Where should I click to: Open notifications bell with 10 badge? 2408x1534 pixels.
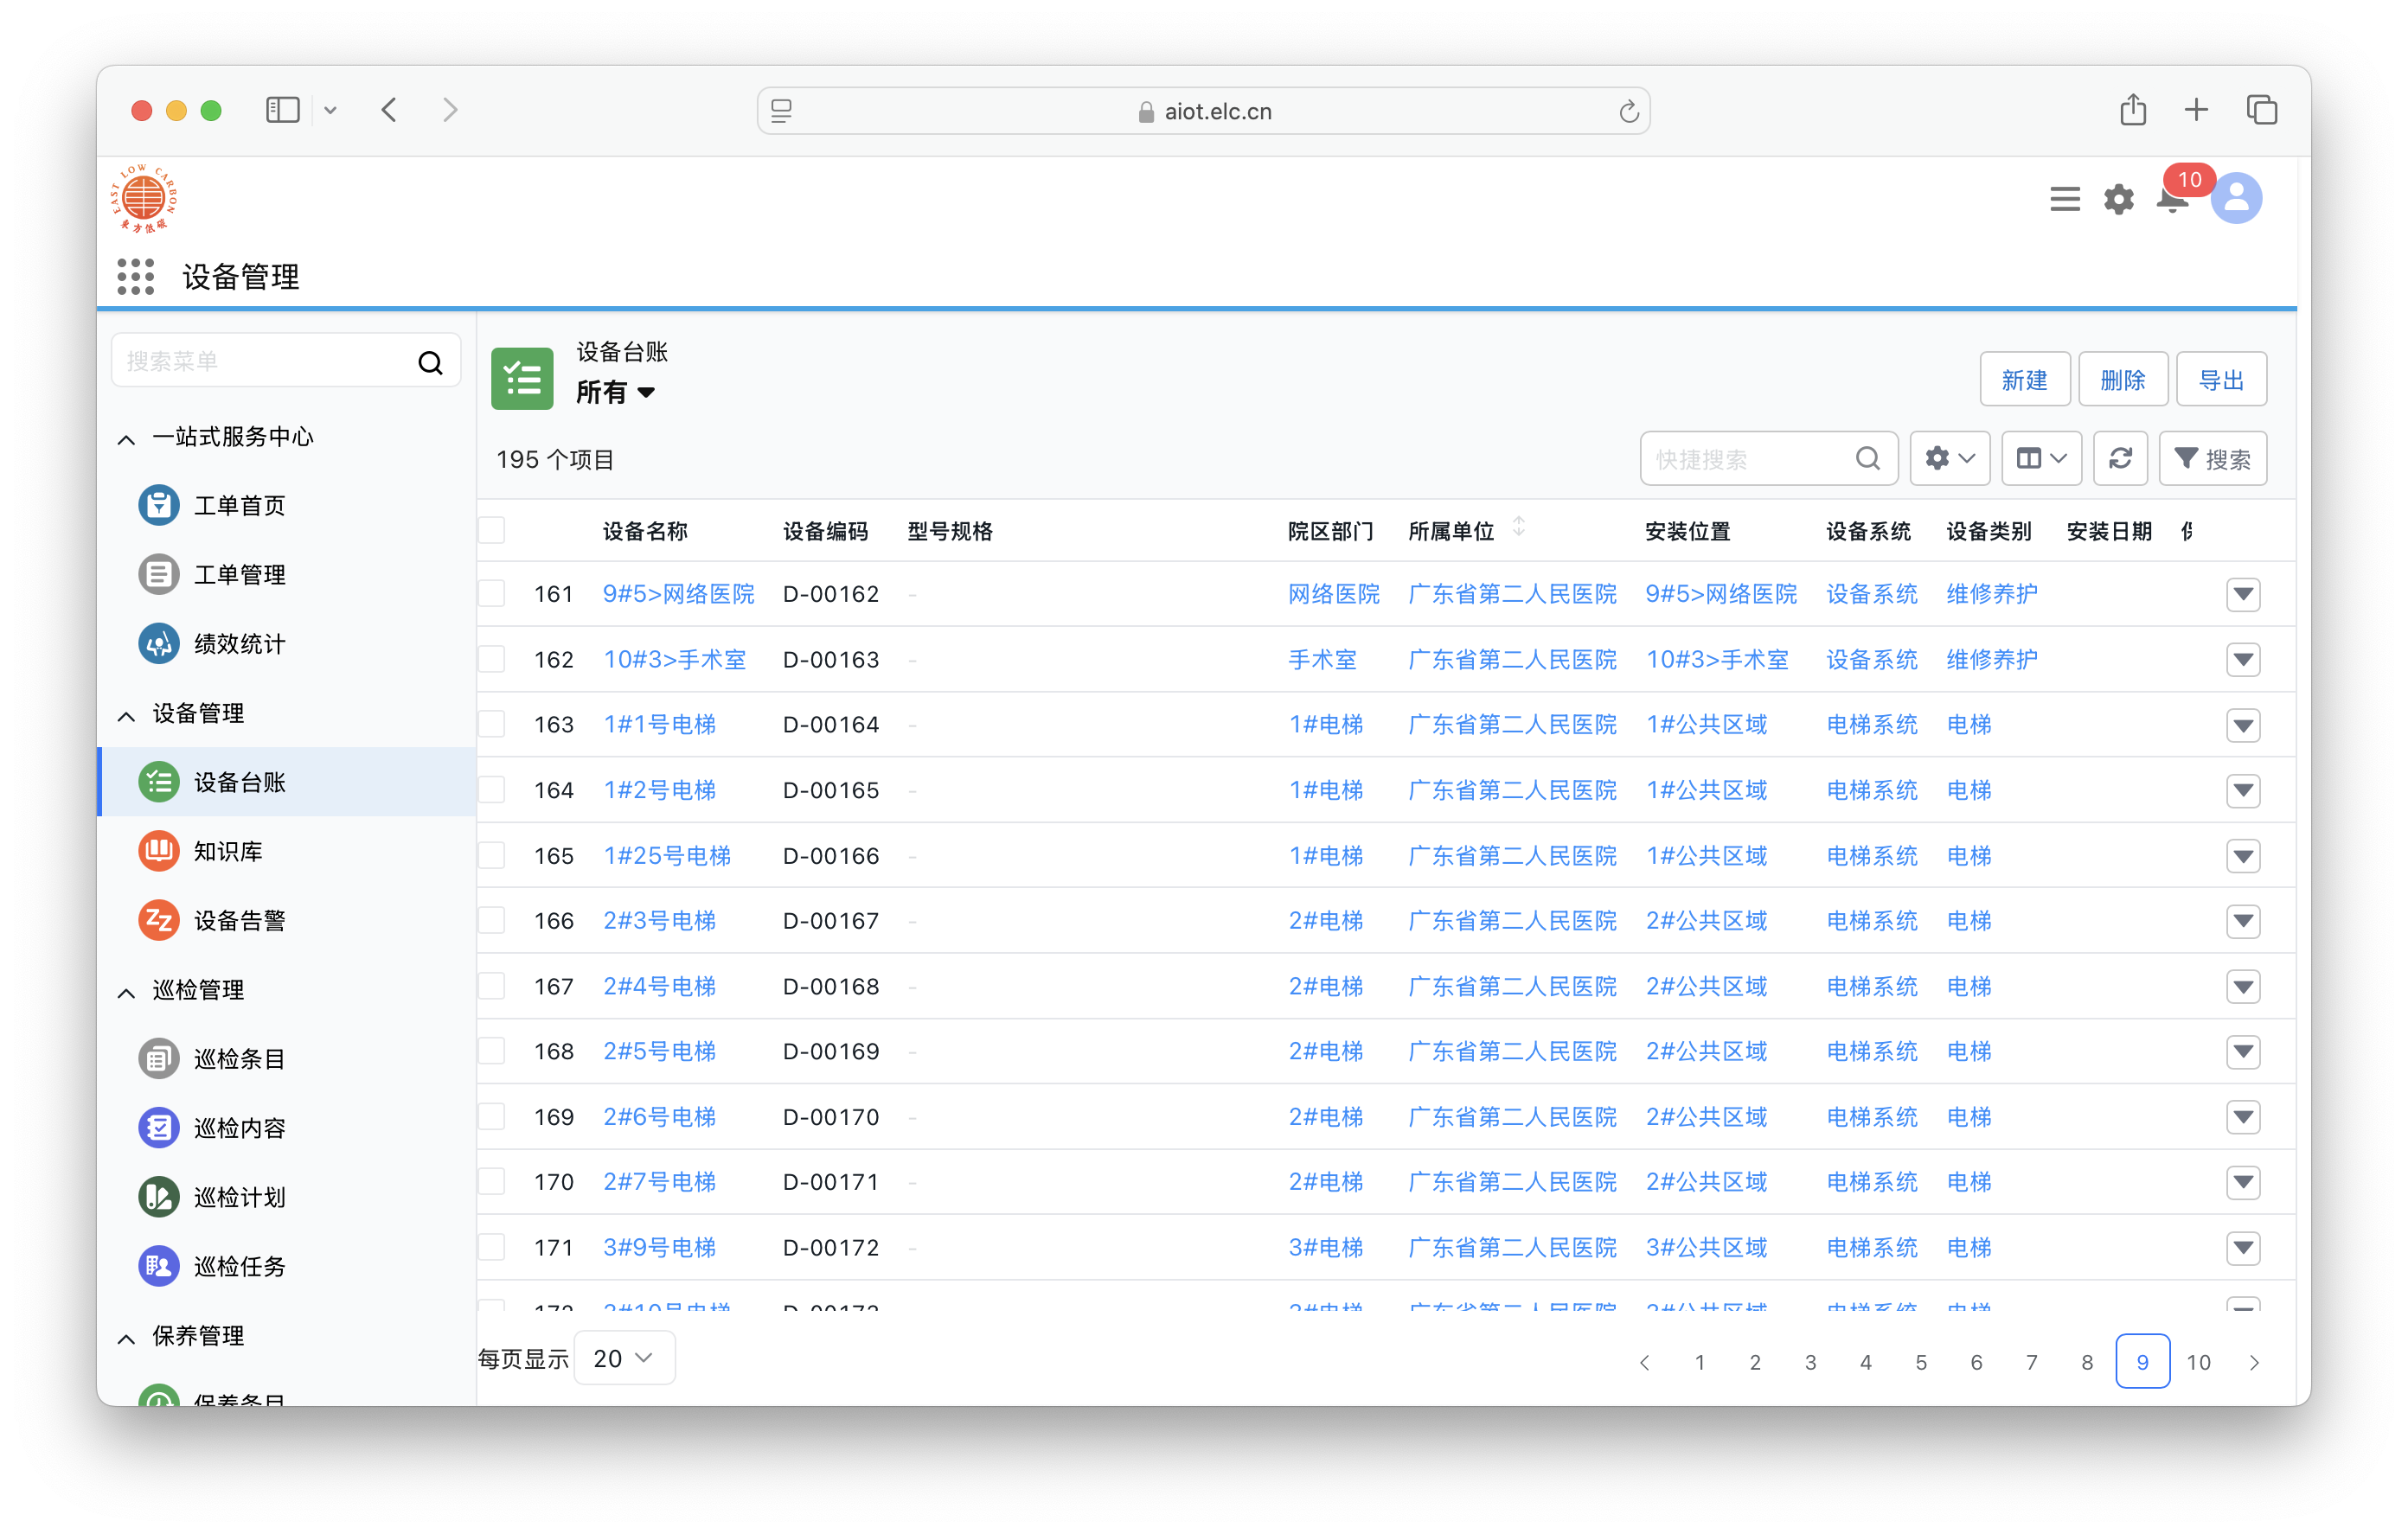[2172, 199]
